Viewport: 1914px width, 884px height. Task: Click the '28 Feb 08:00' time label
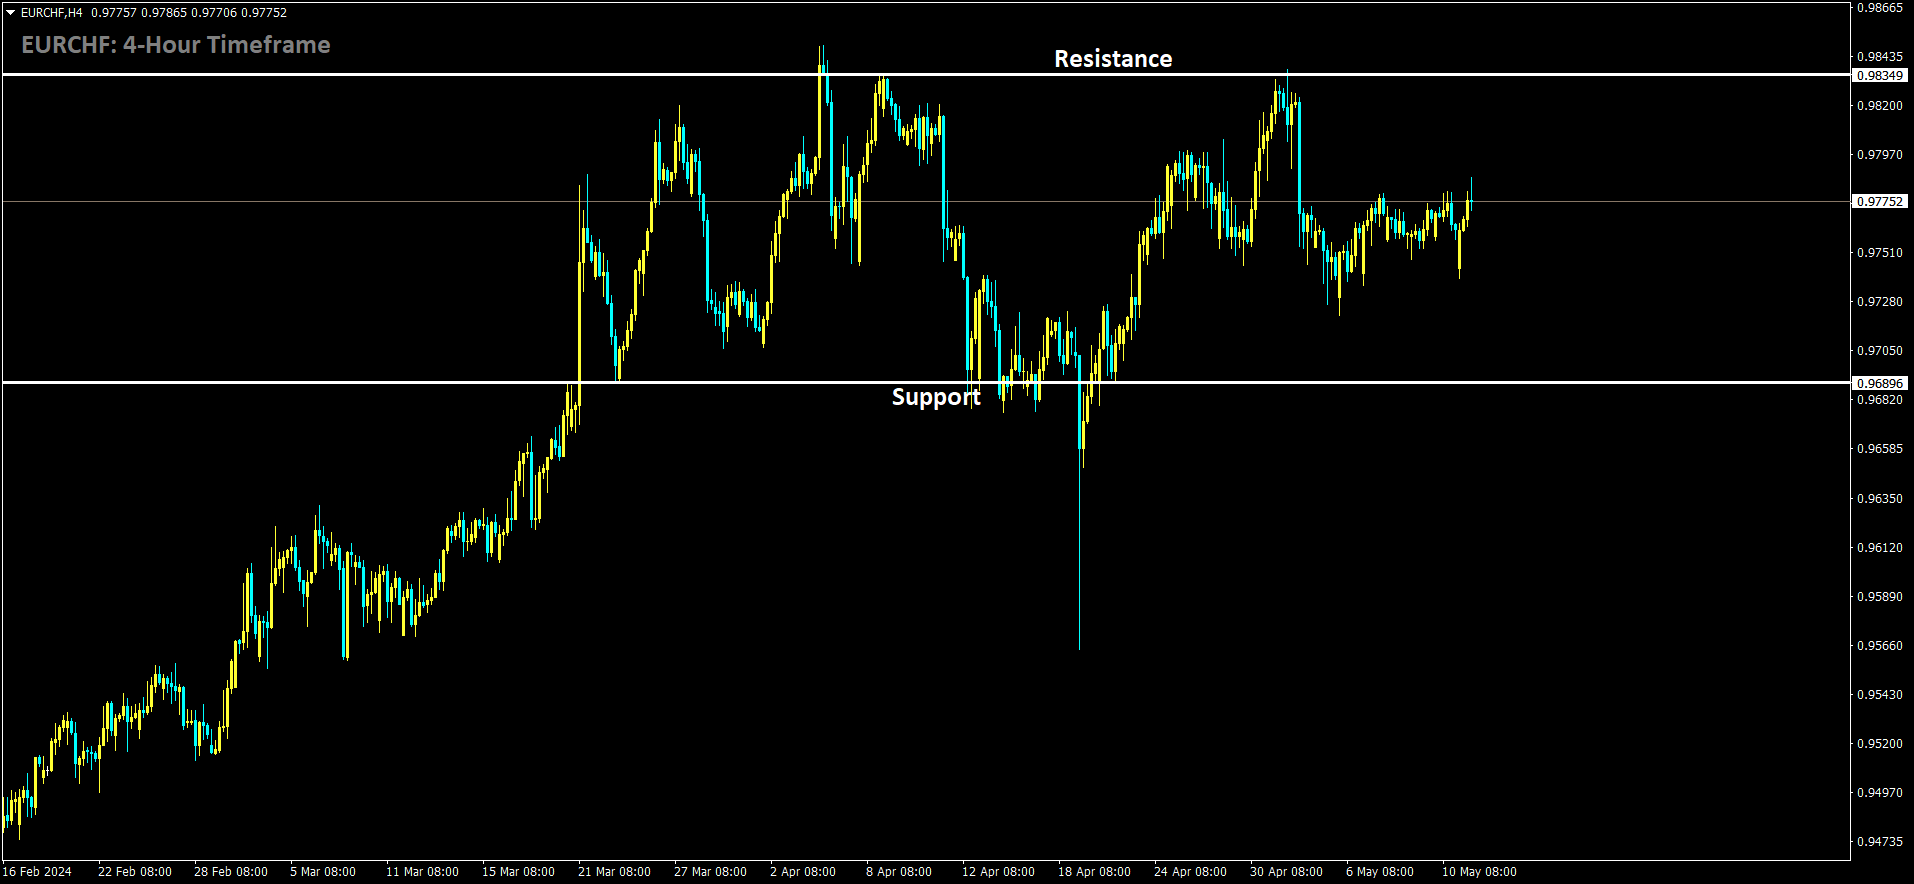point(231,872)
